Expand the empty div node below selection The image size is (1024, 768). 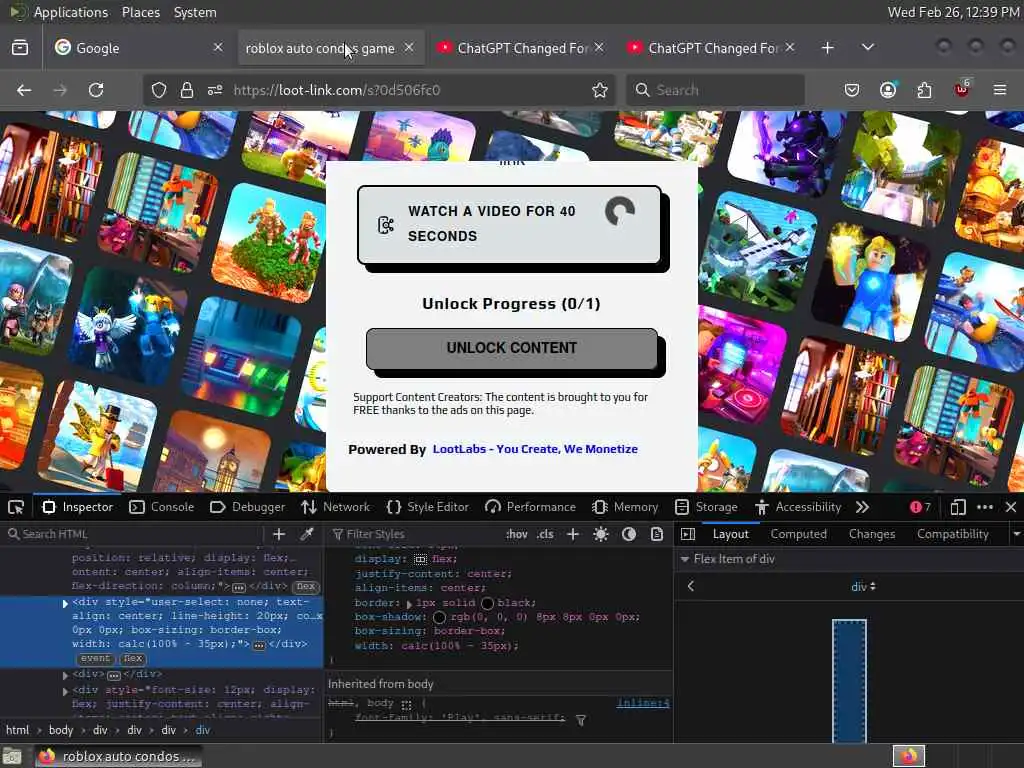tap(65, 675)
